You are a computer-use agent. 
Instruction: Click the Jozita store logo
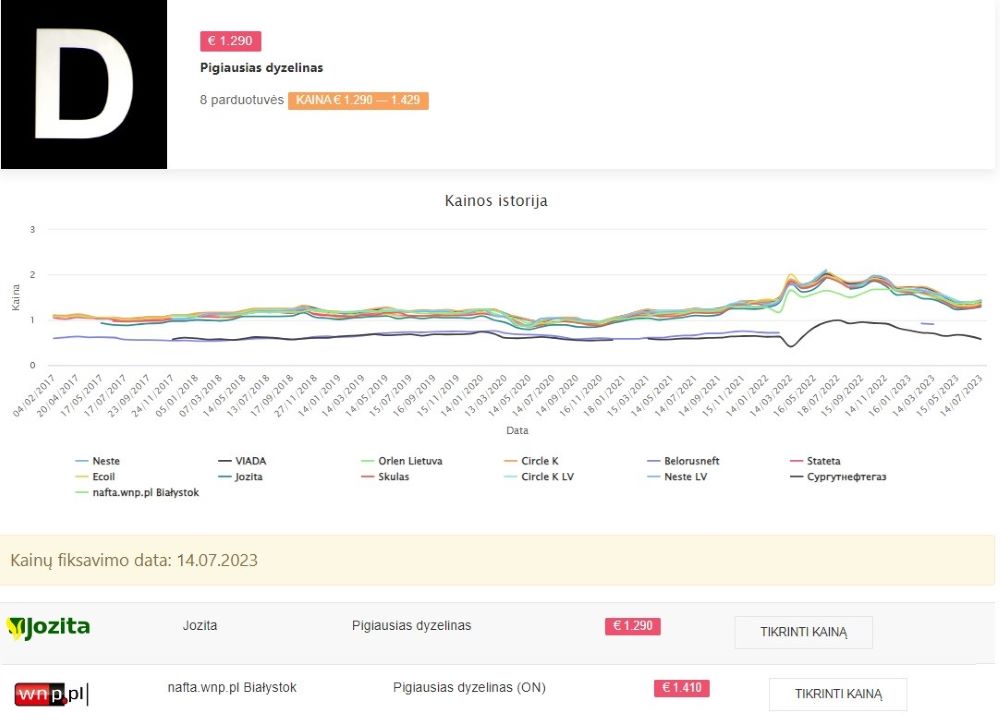coord(48,628)
